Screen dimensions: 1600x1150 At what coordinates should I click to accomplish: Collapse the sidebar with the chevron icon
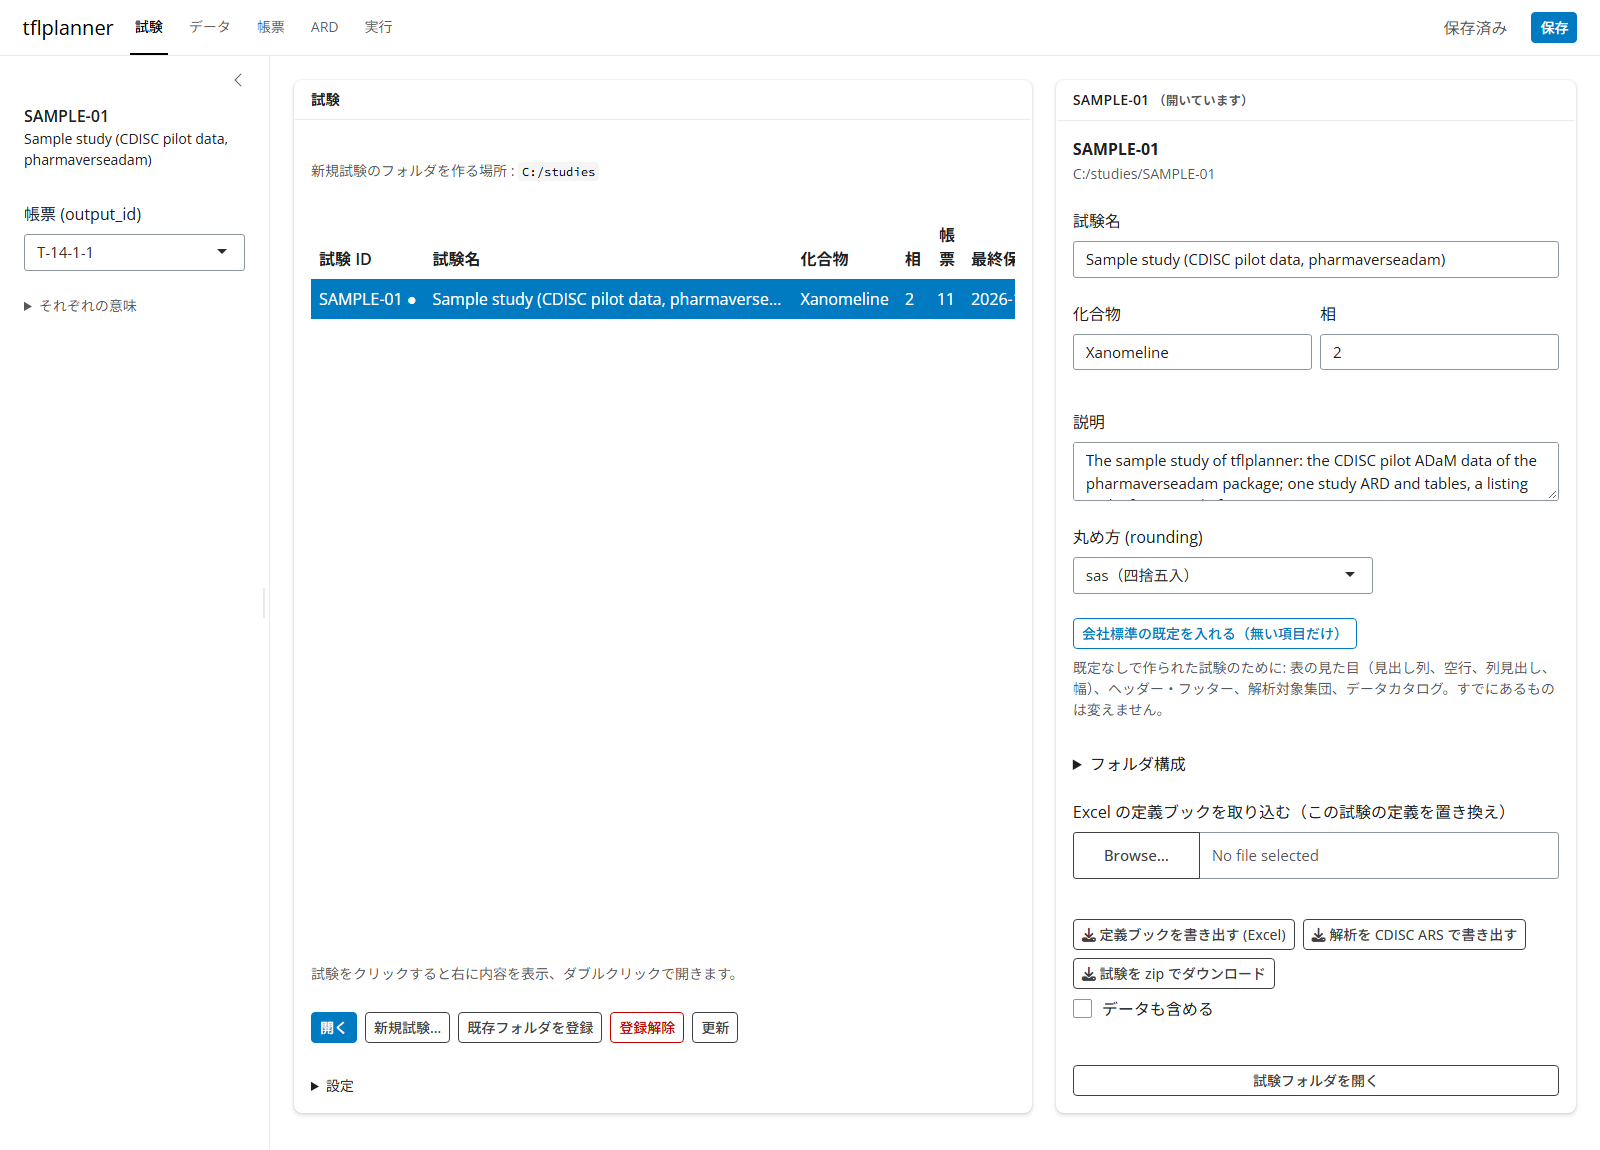[238, 80]
